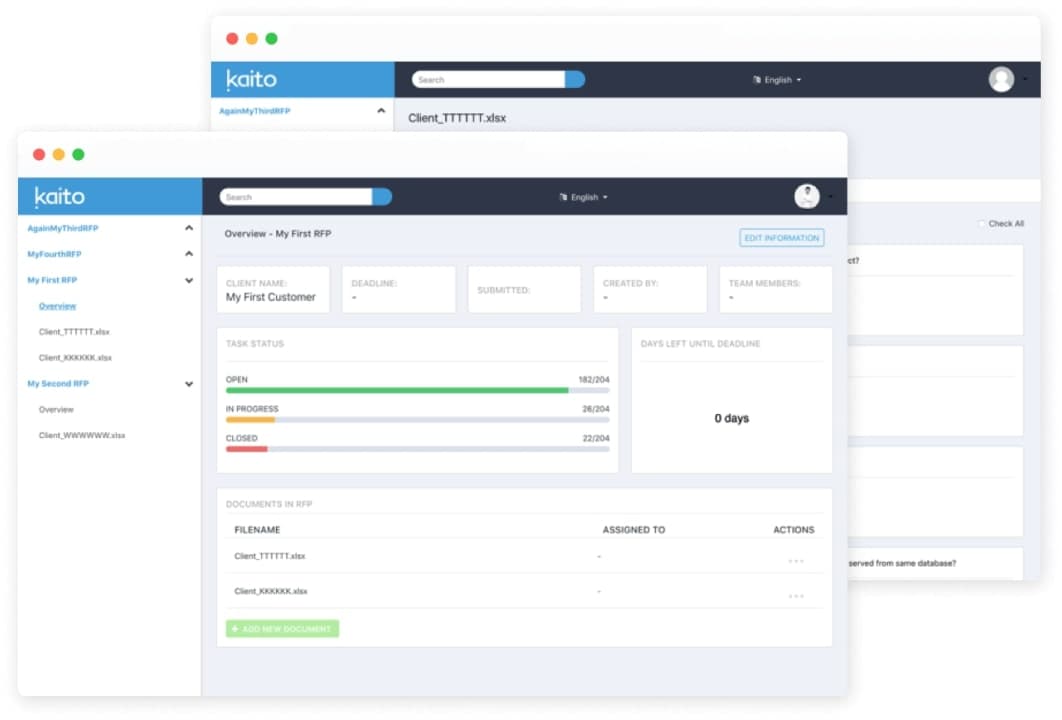
Task: Click the blue search button in the back window
Action: (x=575, y=80)
